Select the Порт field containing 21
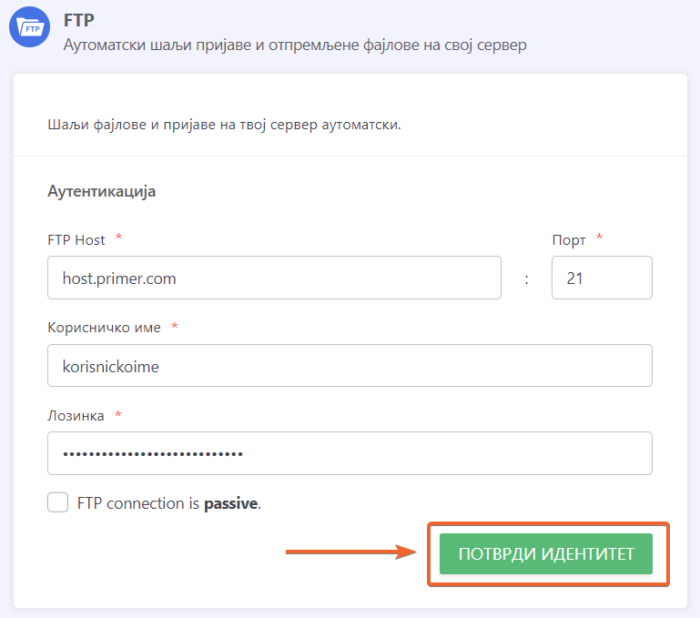This screenshot has width=700, height=618. pos(601,278)
